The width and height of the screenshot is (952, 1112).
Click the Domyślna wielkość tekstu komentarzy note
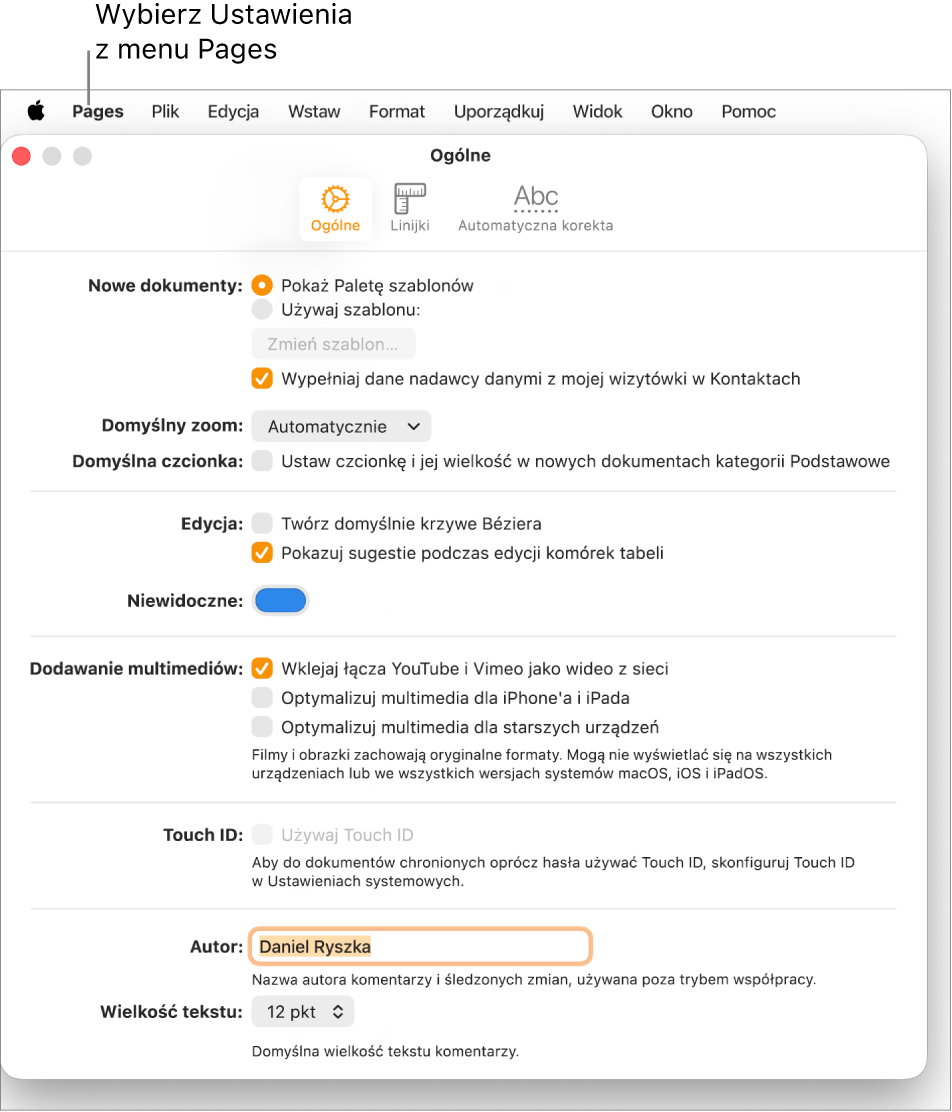point(385,1051)
